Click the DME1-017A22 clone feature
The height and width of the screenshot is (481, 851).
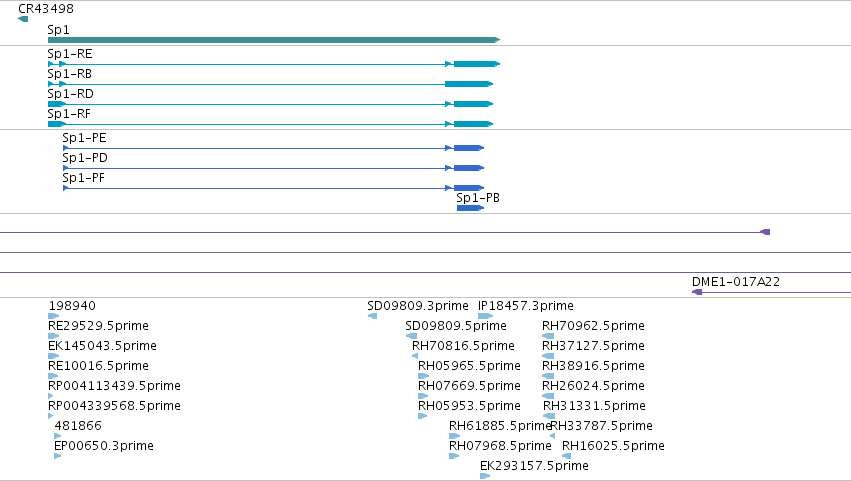tap(771, 292)
